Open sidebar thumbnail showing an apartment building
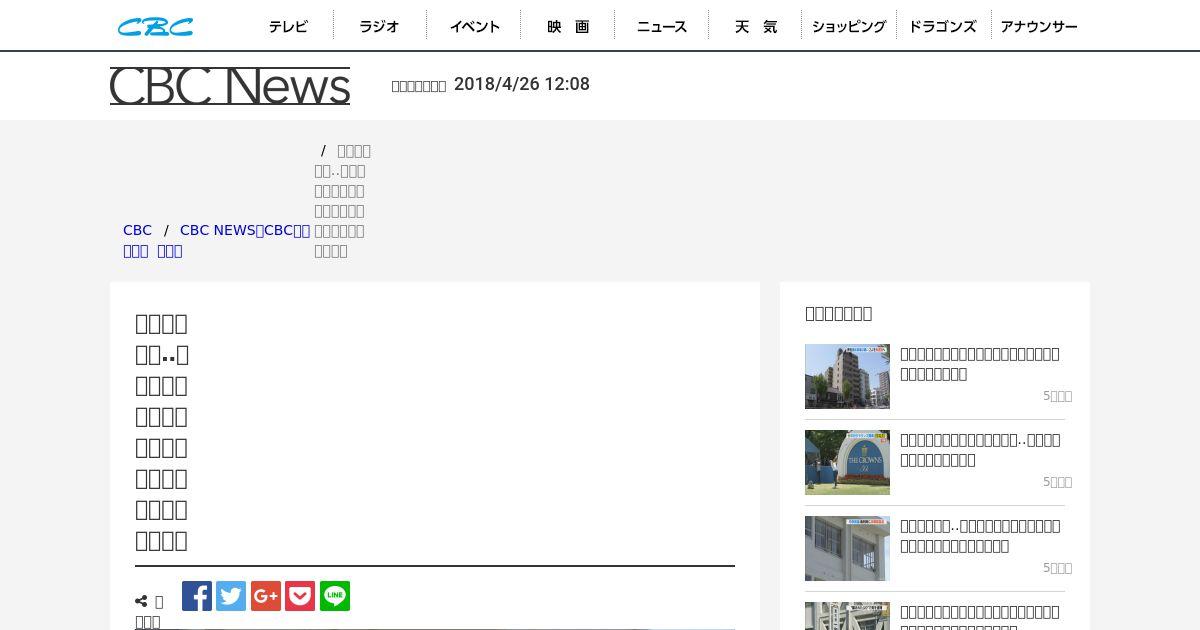 click(x=847, y=377)
